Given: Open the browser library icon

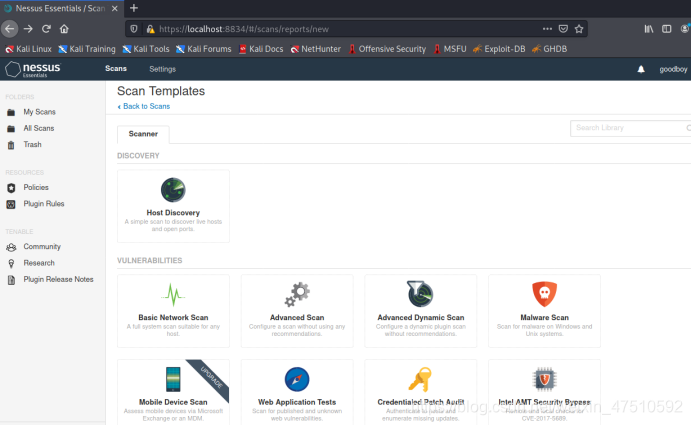Looking at the screenshot, I should [649, 29].
